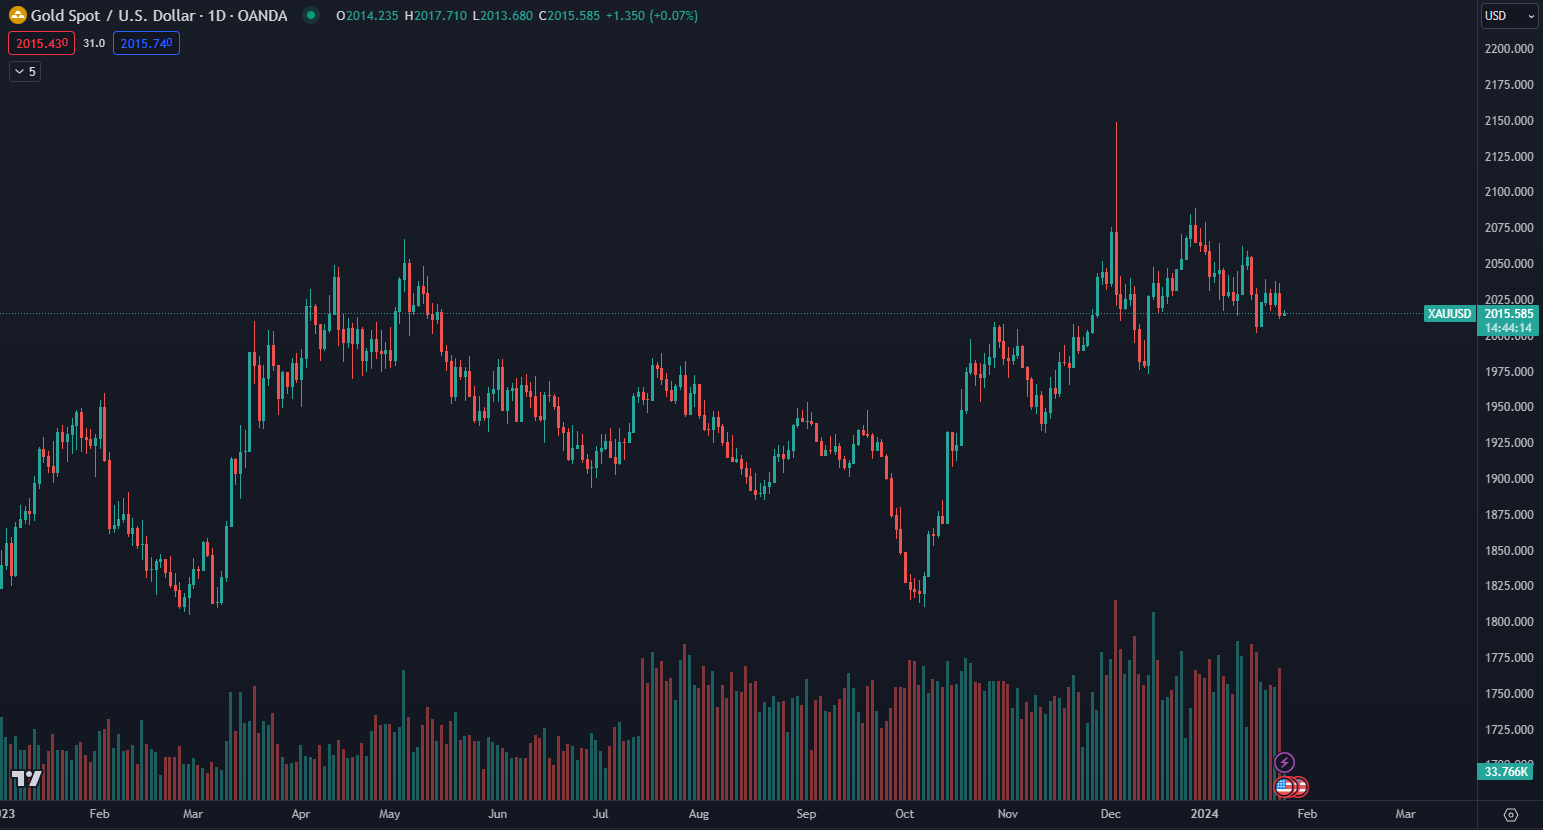The width and height of the screenshot is (1543, 830).
Task: Click the spread value 31.0
Action: click(94, 43)
